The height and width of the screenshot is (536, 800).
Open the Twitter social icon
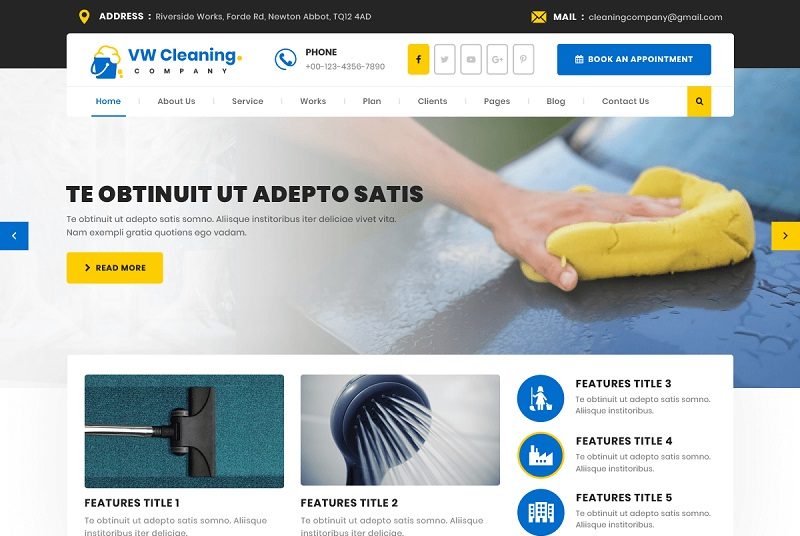pos(444,59)
